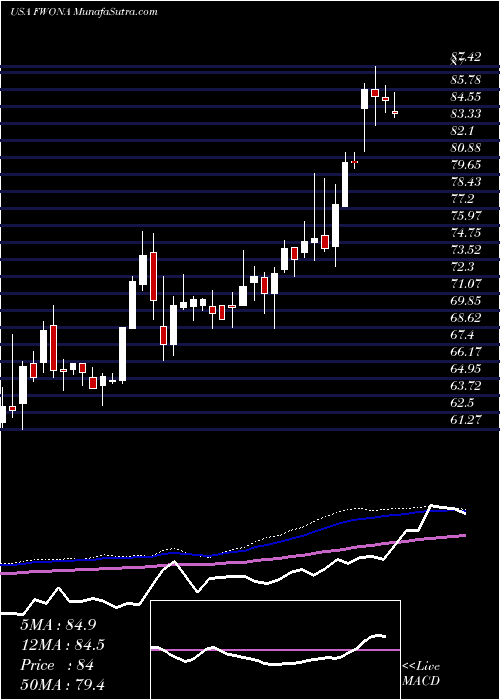Click the 62.5 price level label
The height and width of the screenshot is (700, 500).
(x=463, y=402)
